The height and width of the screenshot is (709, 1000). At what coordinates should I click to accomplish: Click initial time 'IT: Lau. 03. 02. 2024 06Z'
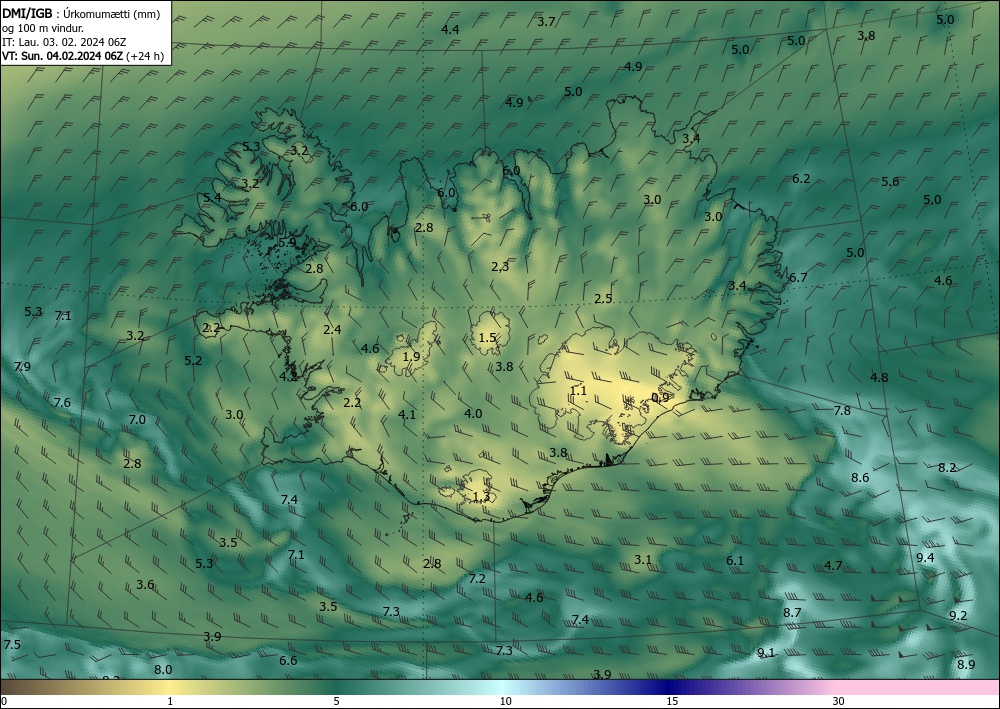64,42
